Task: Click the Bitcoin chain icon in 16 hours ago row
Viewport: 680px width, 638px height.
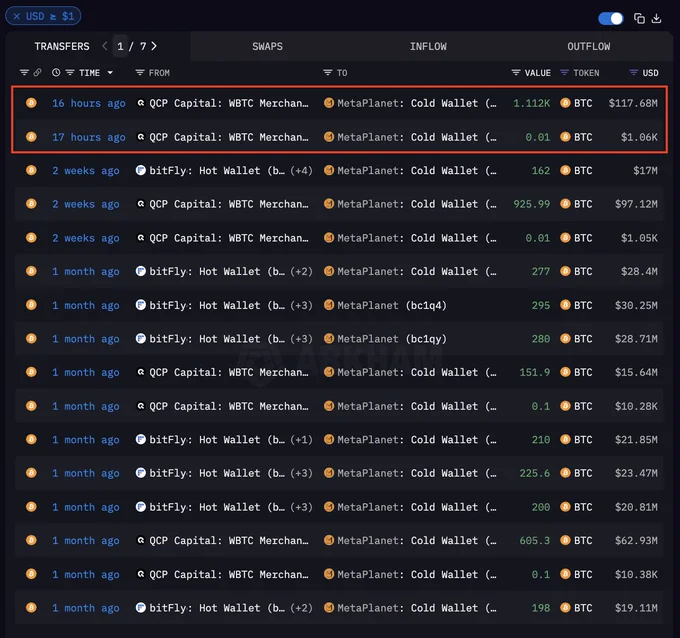Action: point(31,103)
